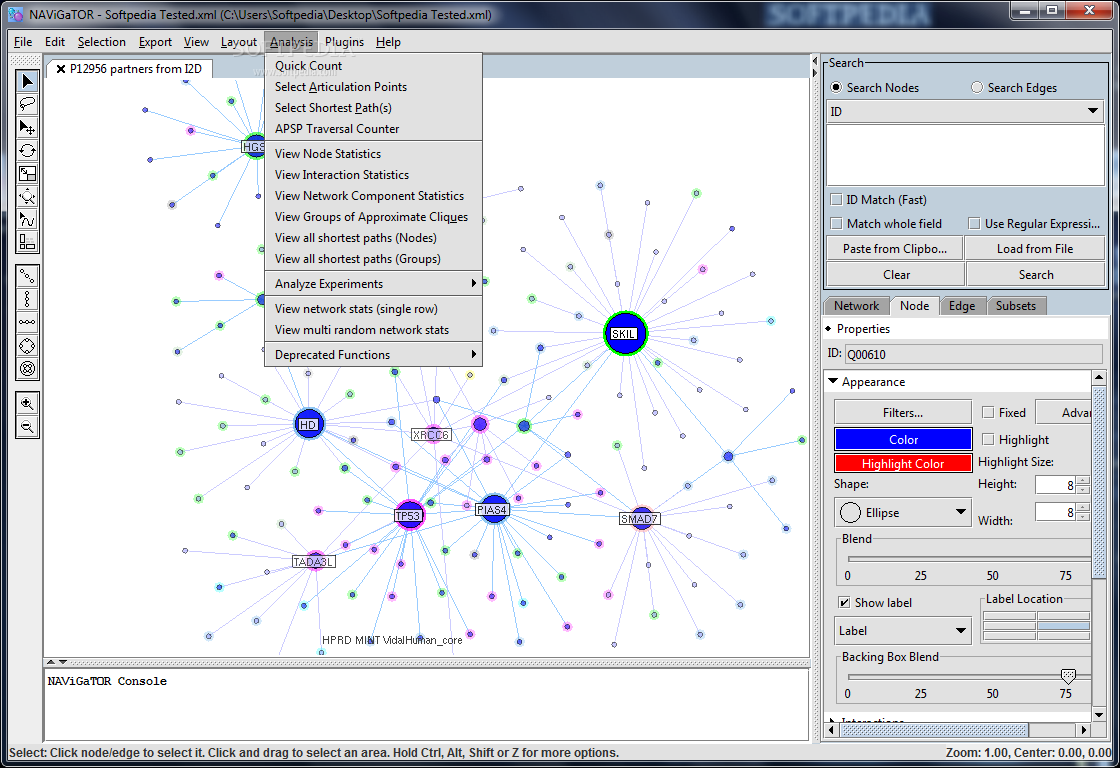Open the Subsets tab
Viewport: 1120px width, 768px height.
(1016, 306)
